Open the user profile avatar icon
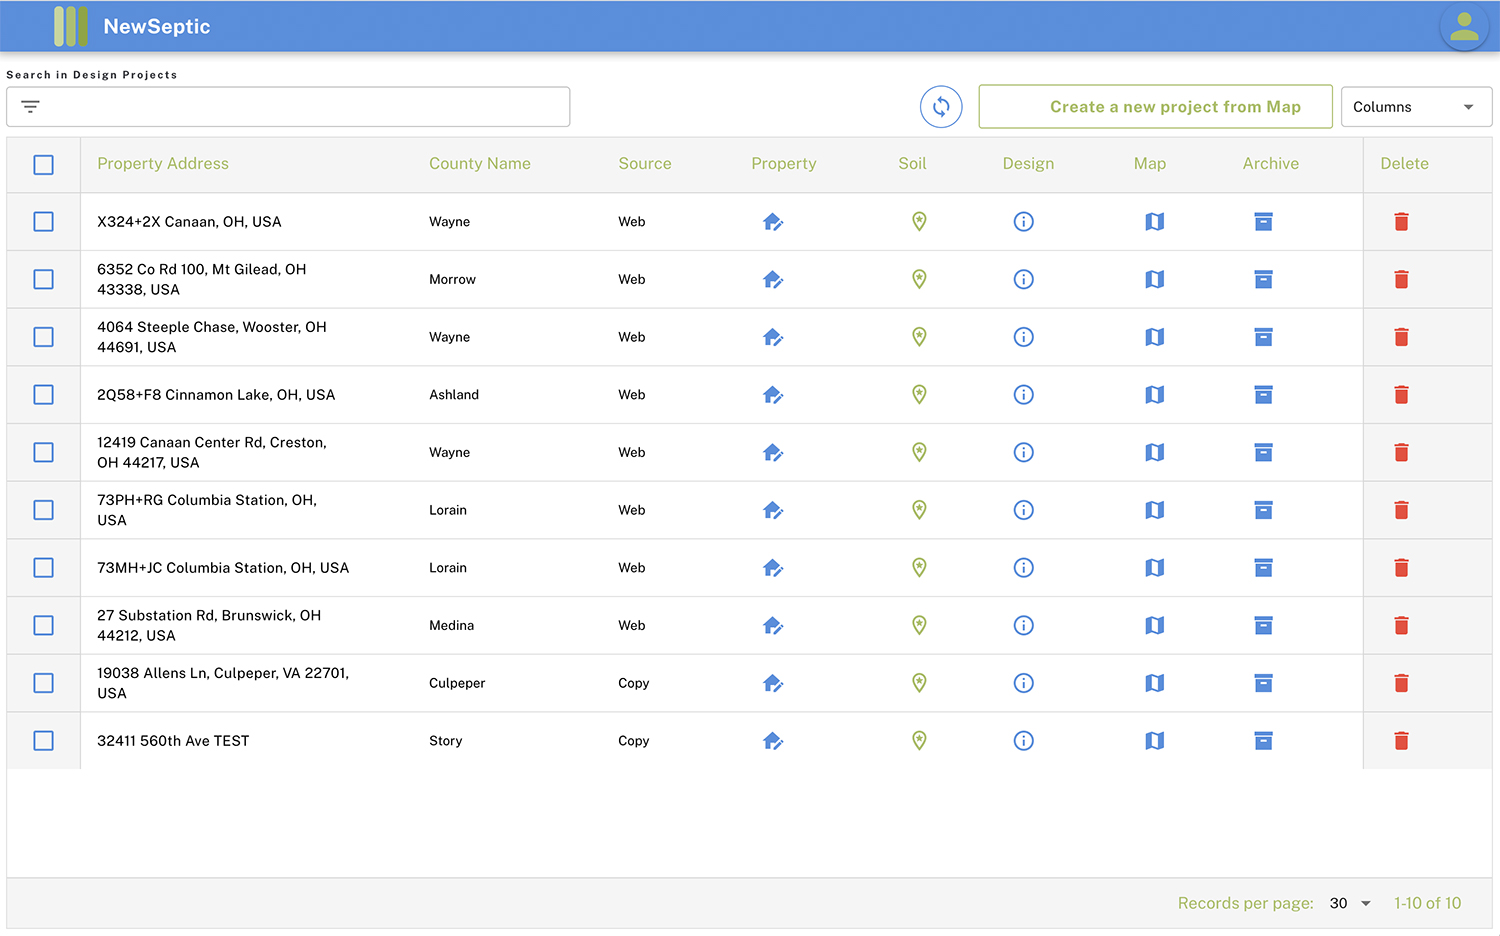 tap(1464, 26)
